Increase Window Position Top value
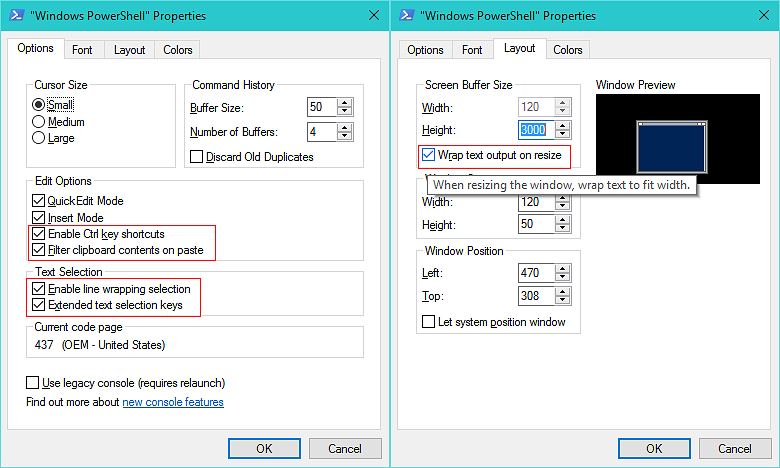Viewport: 780px width, 468px height. click(563, 292)
